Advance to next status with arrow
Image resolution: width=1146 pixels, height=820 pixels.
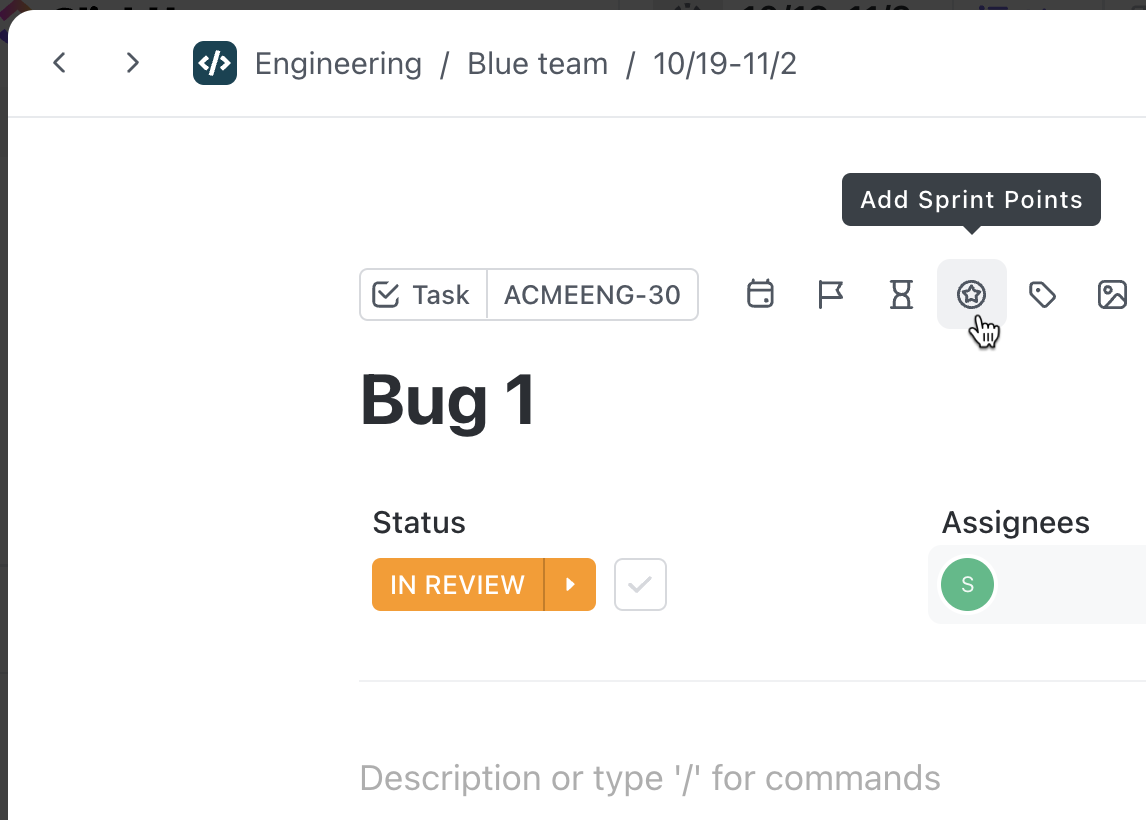point(571,584)
